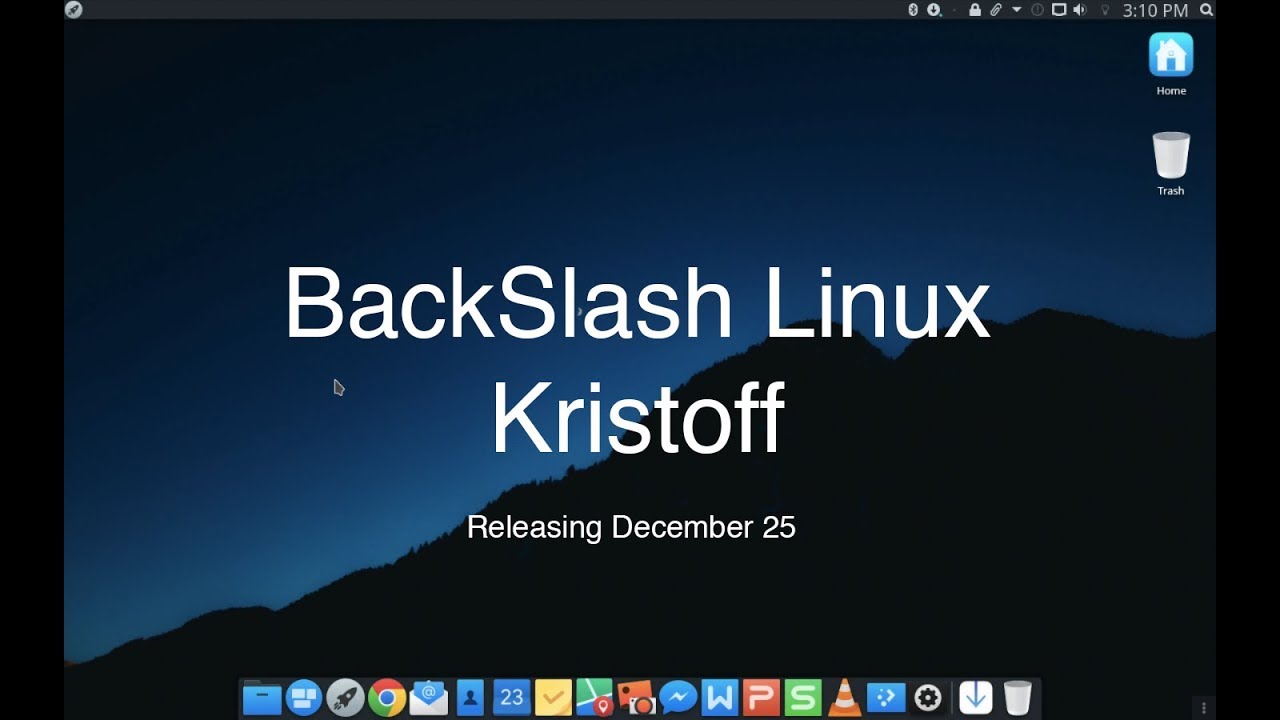Image resolution: width=1280 pixels, height=720 pixels.
Task: Open the photo camera app in dock
Action: [x=636, y=697]
